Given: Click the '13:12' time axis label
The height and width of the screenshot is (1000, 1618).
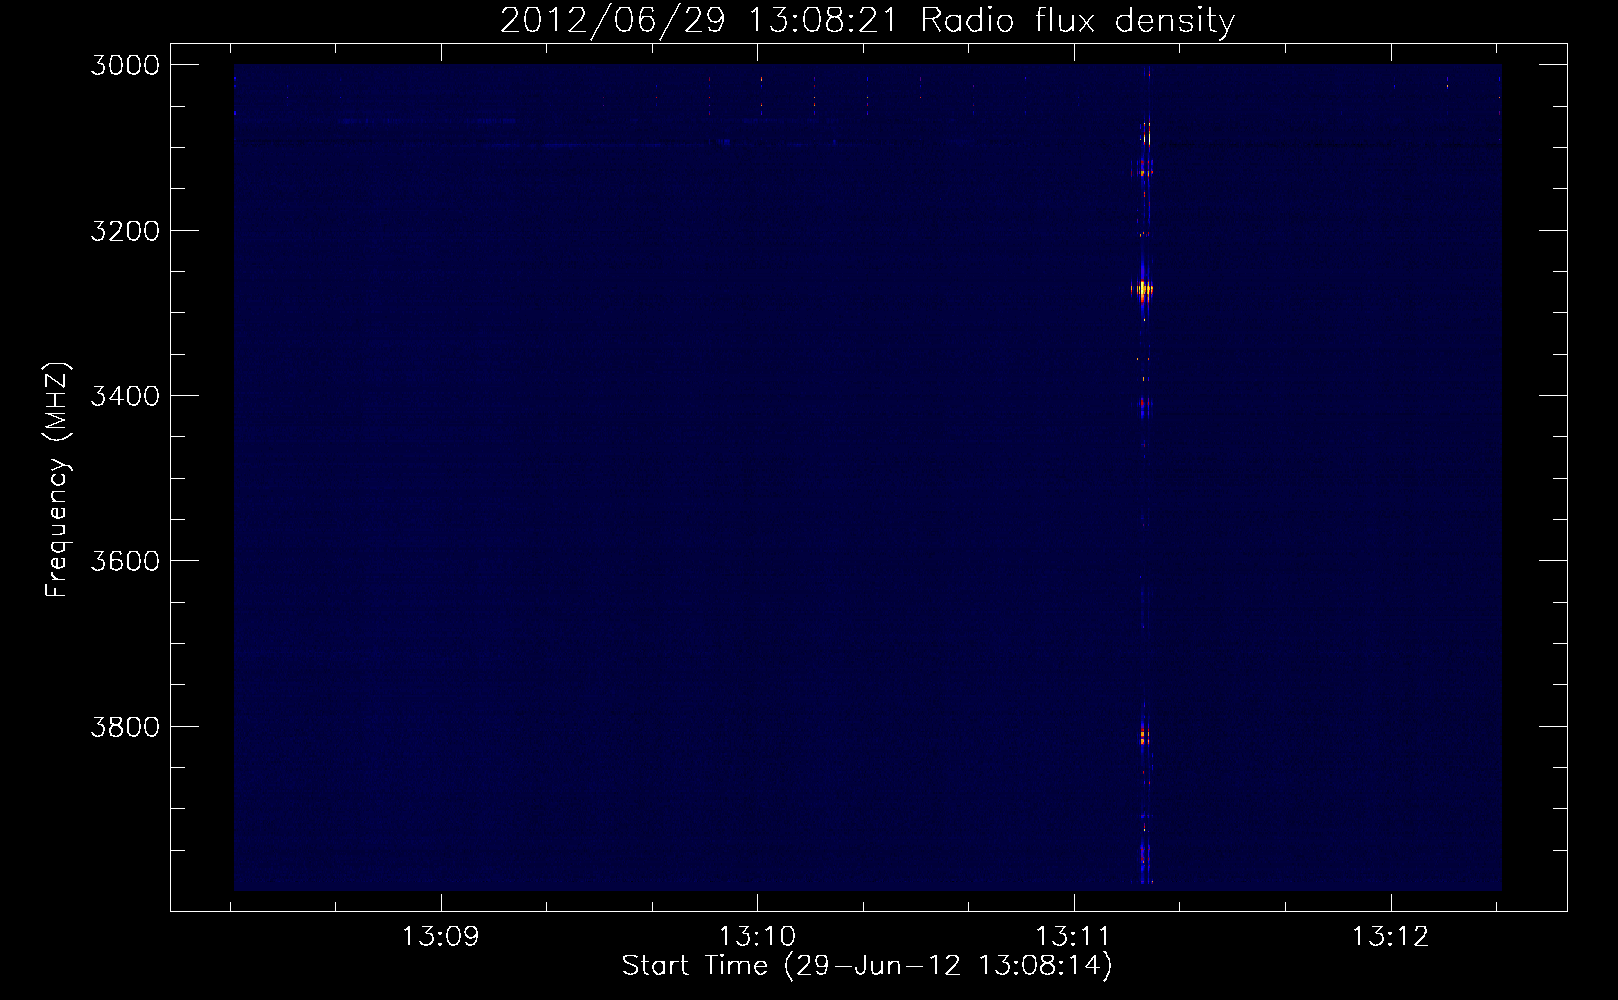Looking at the screenshot, I should pyautogui.click(x=1390, y=937).
